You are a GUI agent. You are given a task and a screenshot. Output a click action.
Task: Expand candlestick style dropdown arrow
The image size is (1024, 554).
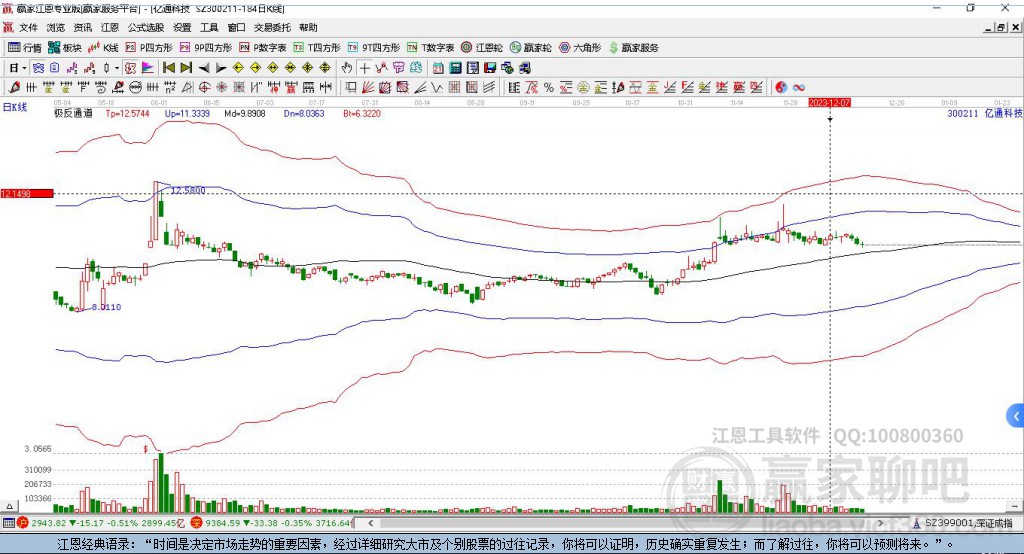(117, 68)
